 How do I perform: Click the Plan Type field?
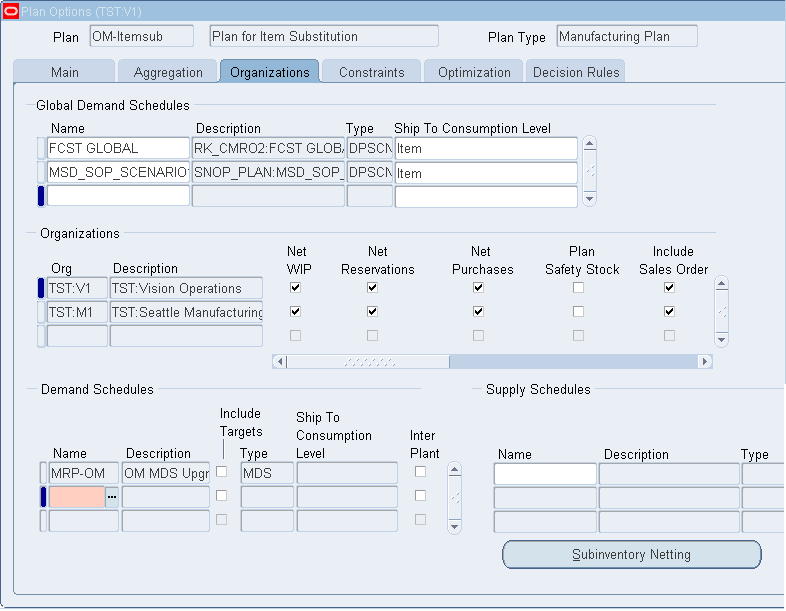coord(627,36)
